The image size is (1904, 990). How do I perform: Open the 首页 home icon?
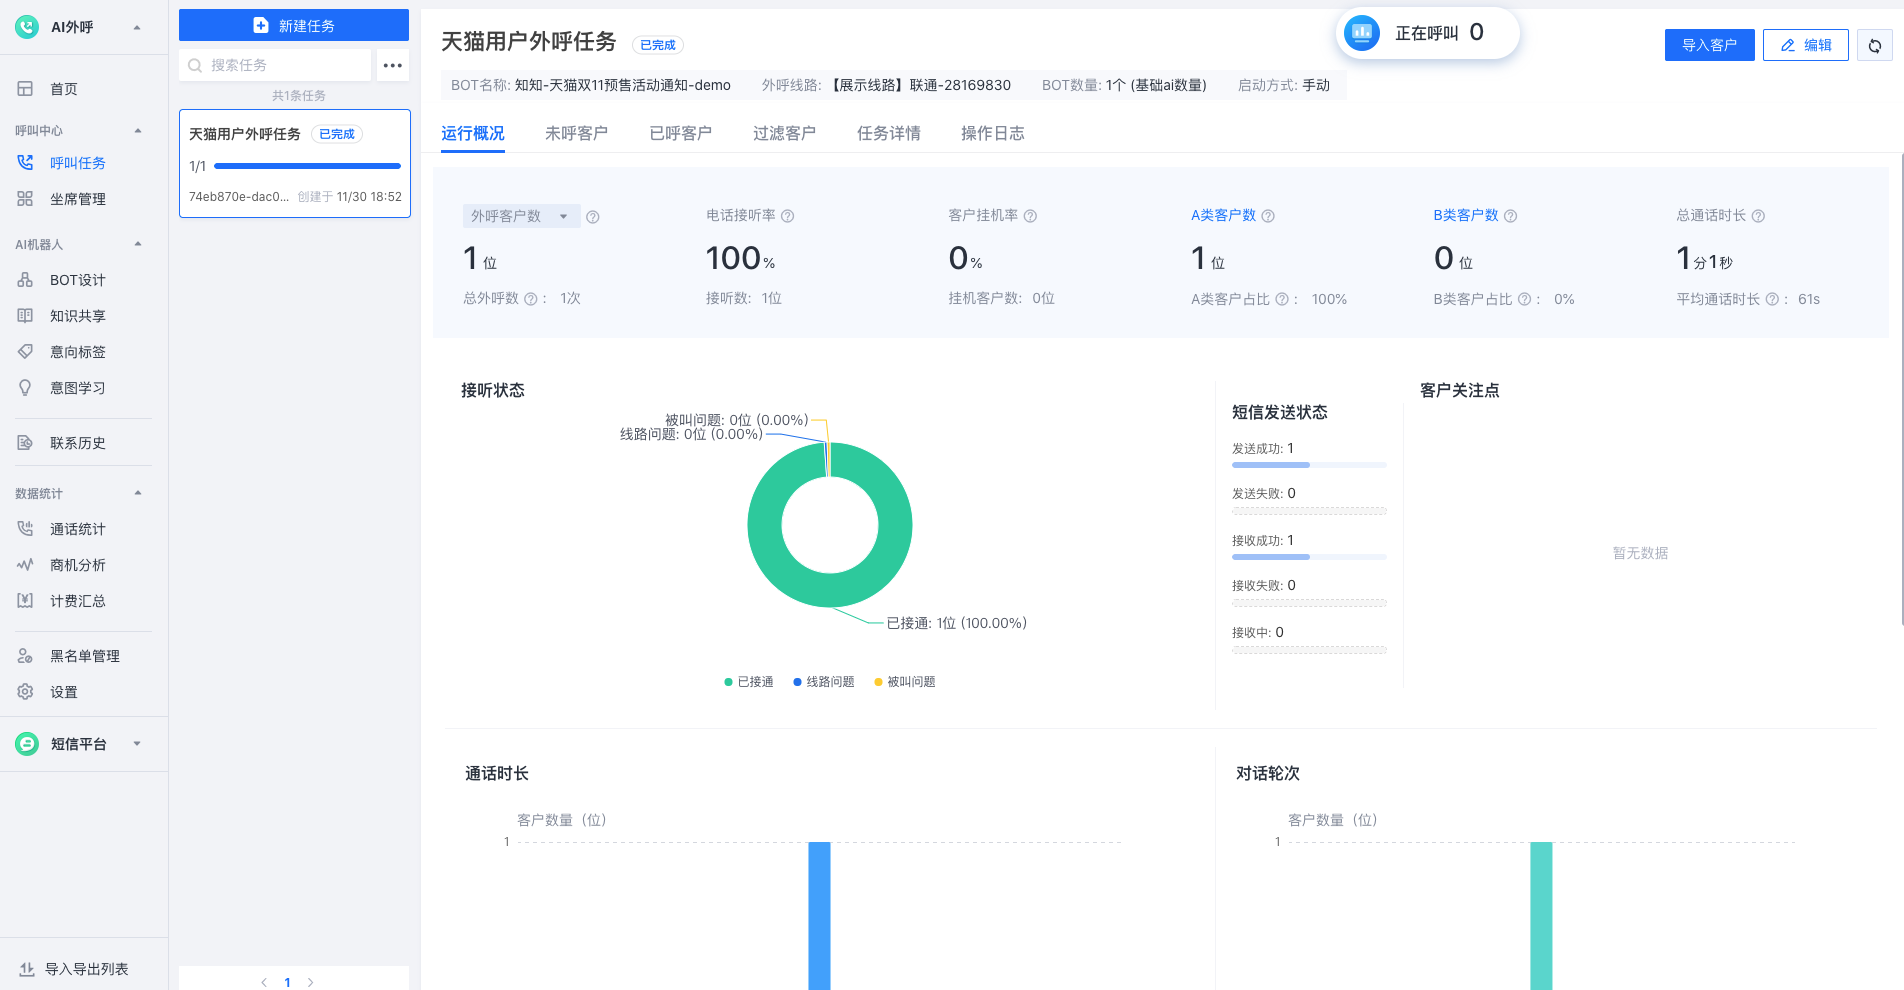[x=25, y=89]
